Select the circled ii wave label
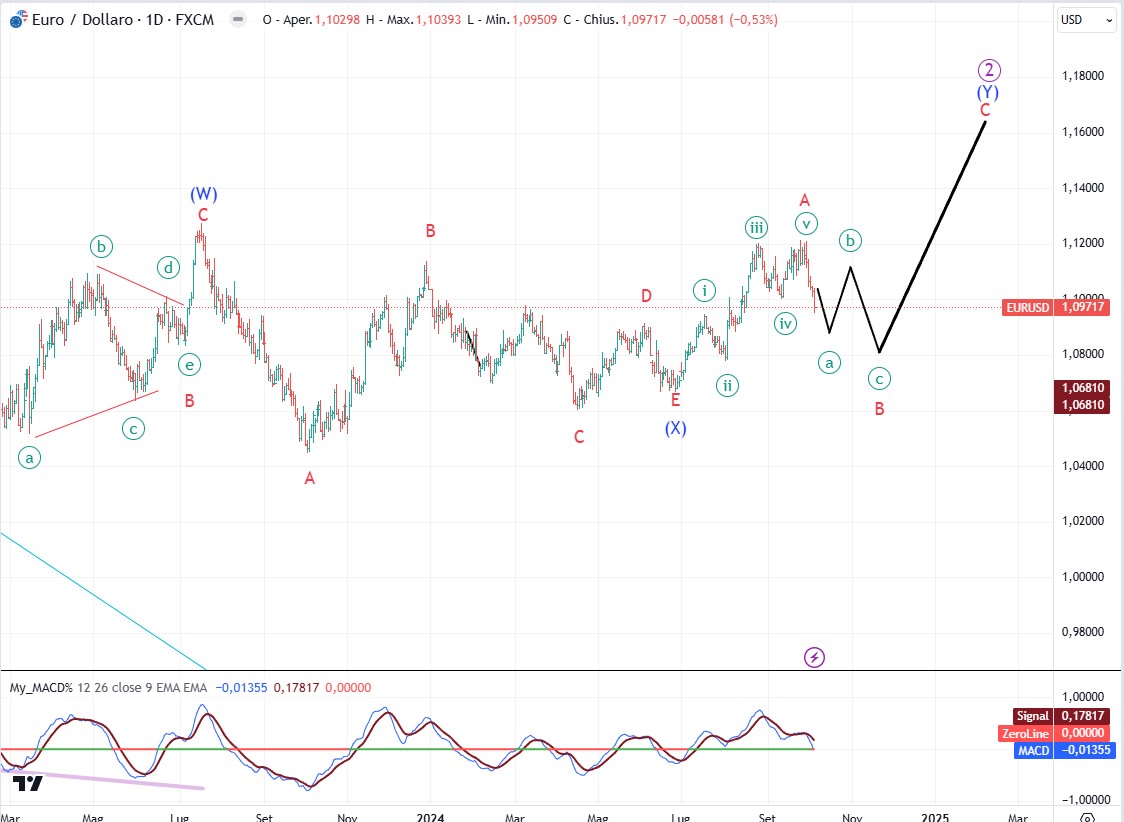Image resolution: width=1124 pixels, height=822 pixels. click(727, 386)
